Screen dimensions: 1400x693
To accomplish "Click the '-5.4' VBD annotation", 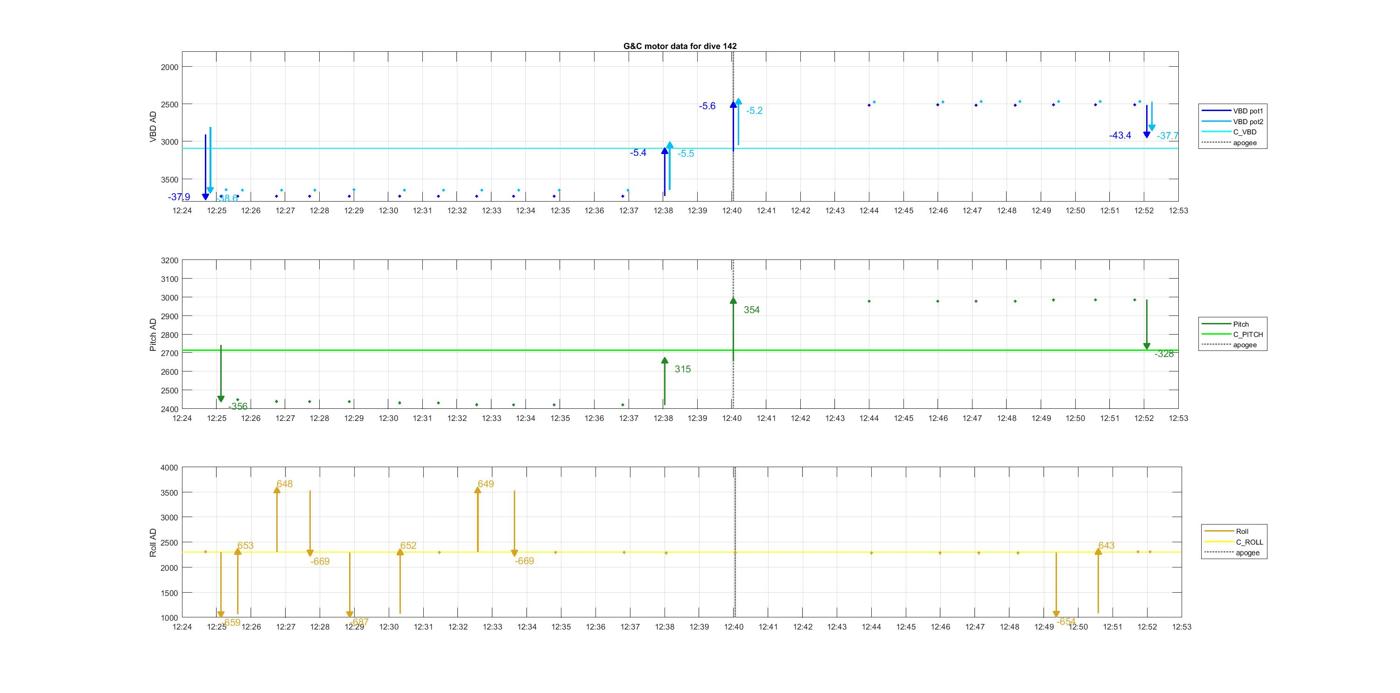I will point(638,153).
